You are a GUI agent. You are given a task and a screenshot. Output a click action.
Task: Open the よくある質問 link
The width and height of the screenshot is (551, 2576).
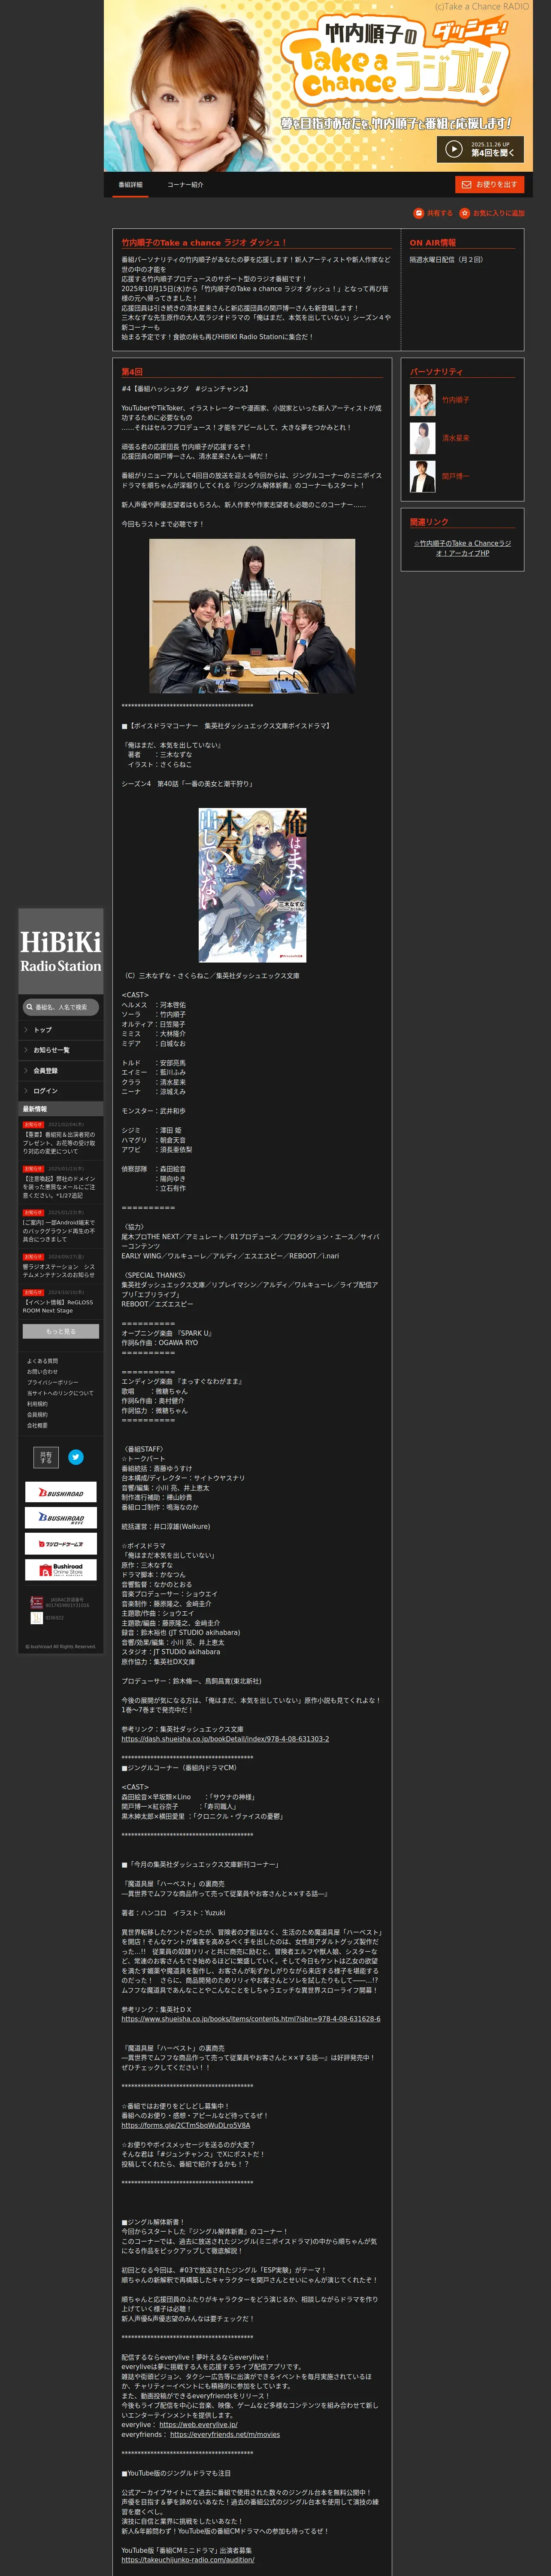(42, 1361)
